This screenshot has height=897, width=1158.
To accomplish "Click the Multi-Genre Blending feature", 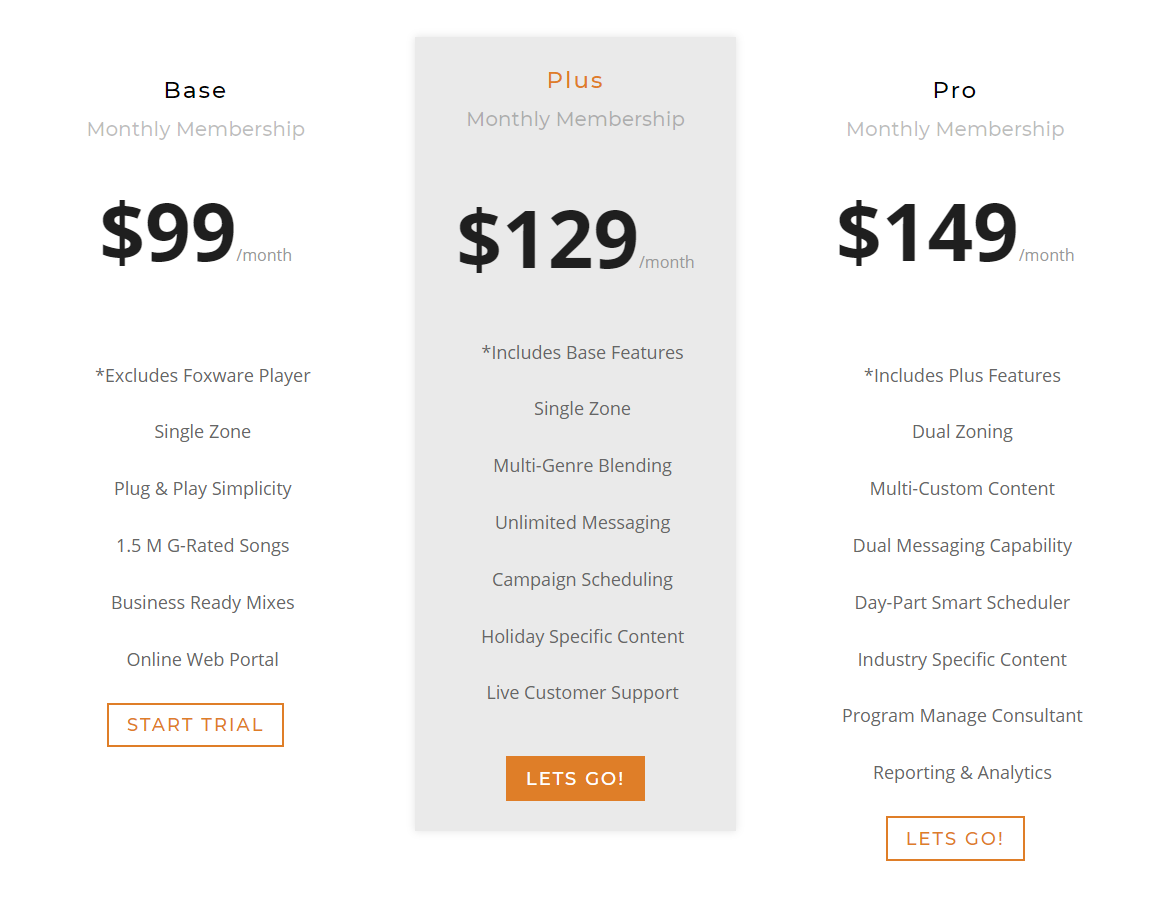I will 582,466.
